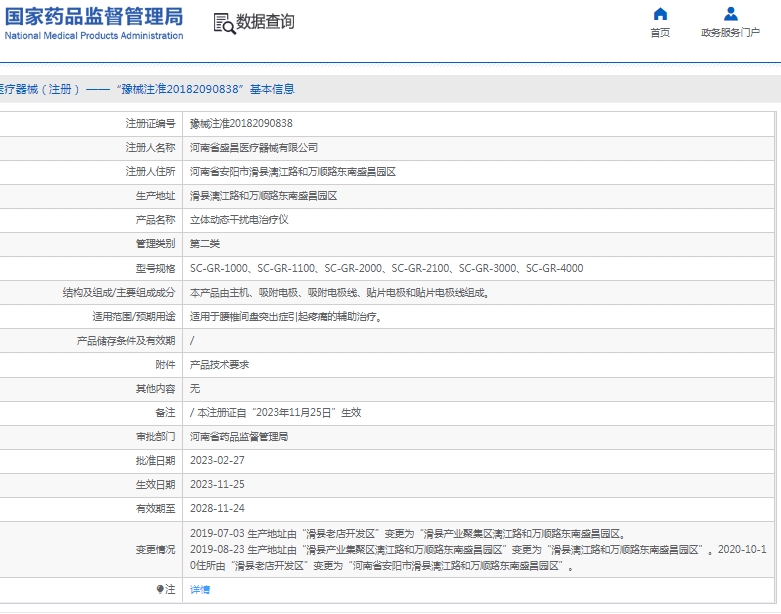Click the 适用范围/预期用途 label

134,317
